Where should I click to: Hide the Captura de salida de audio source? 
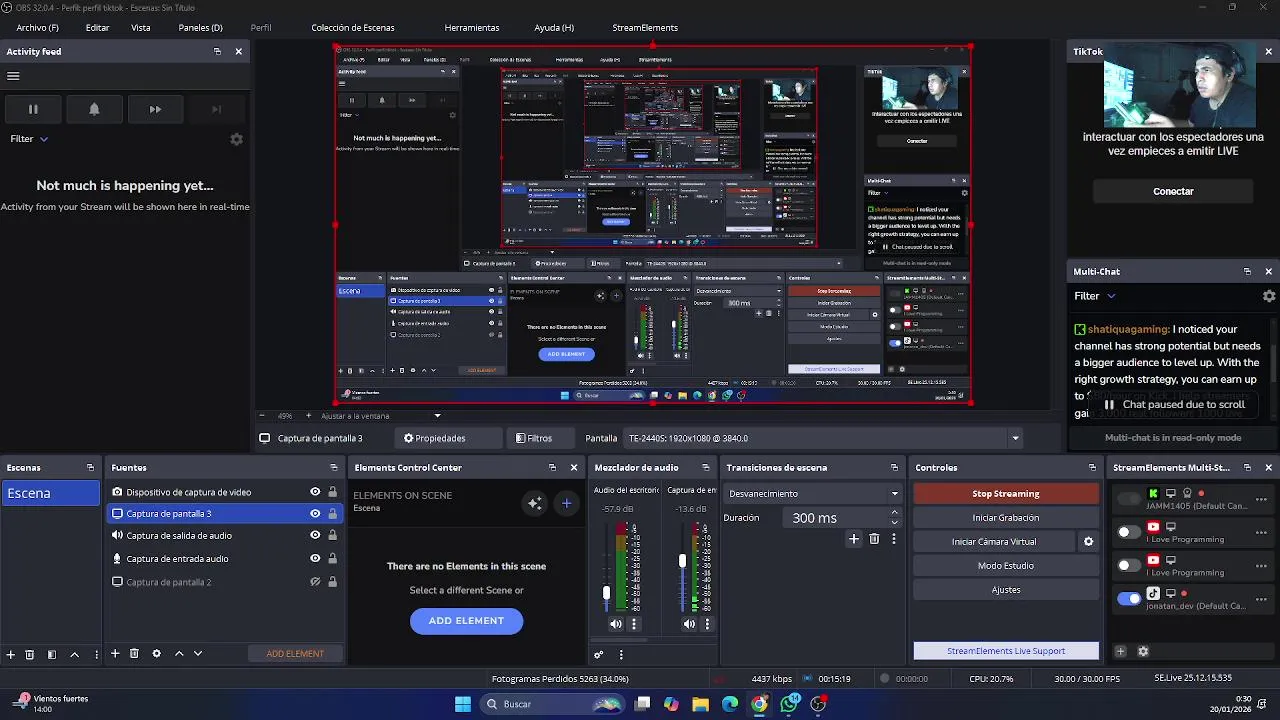tap(315, 536)
